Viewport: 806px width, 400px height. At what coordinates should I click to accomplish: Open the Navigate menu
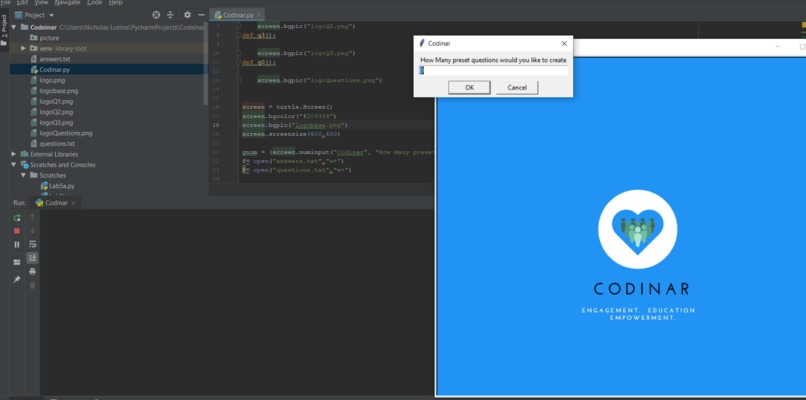coord(67,3)
